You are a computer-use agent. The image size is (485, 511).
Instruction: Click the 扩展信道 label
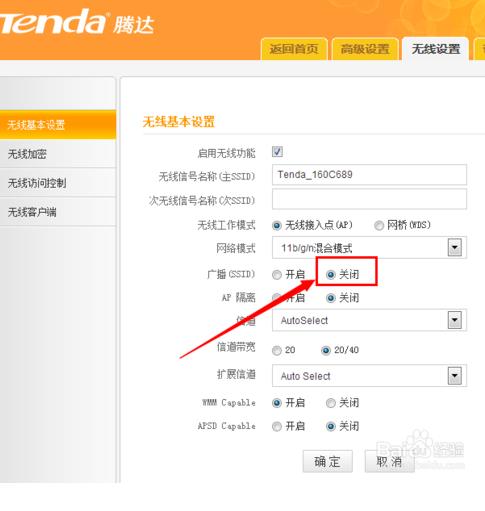pyautogui.click(x=236, y=374)
